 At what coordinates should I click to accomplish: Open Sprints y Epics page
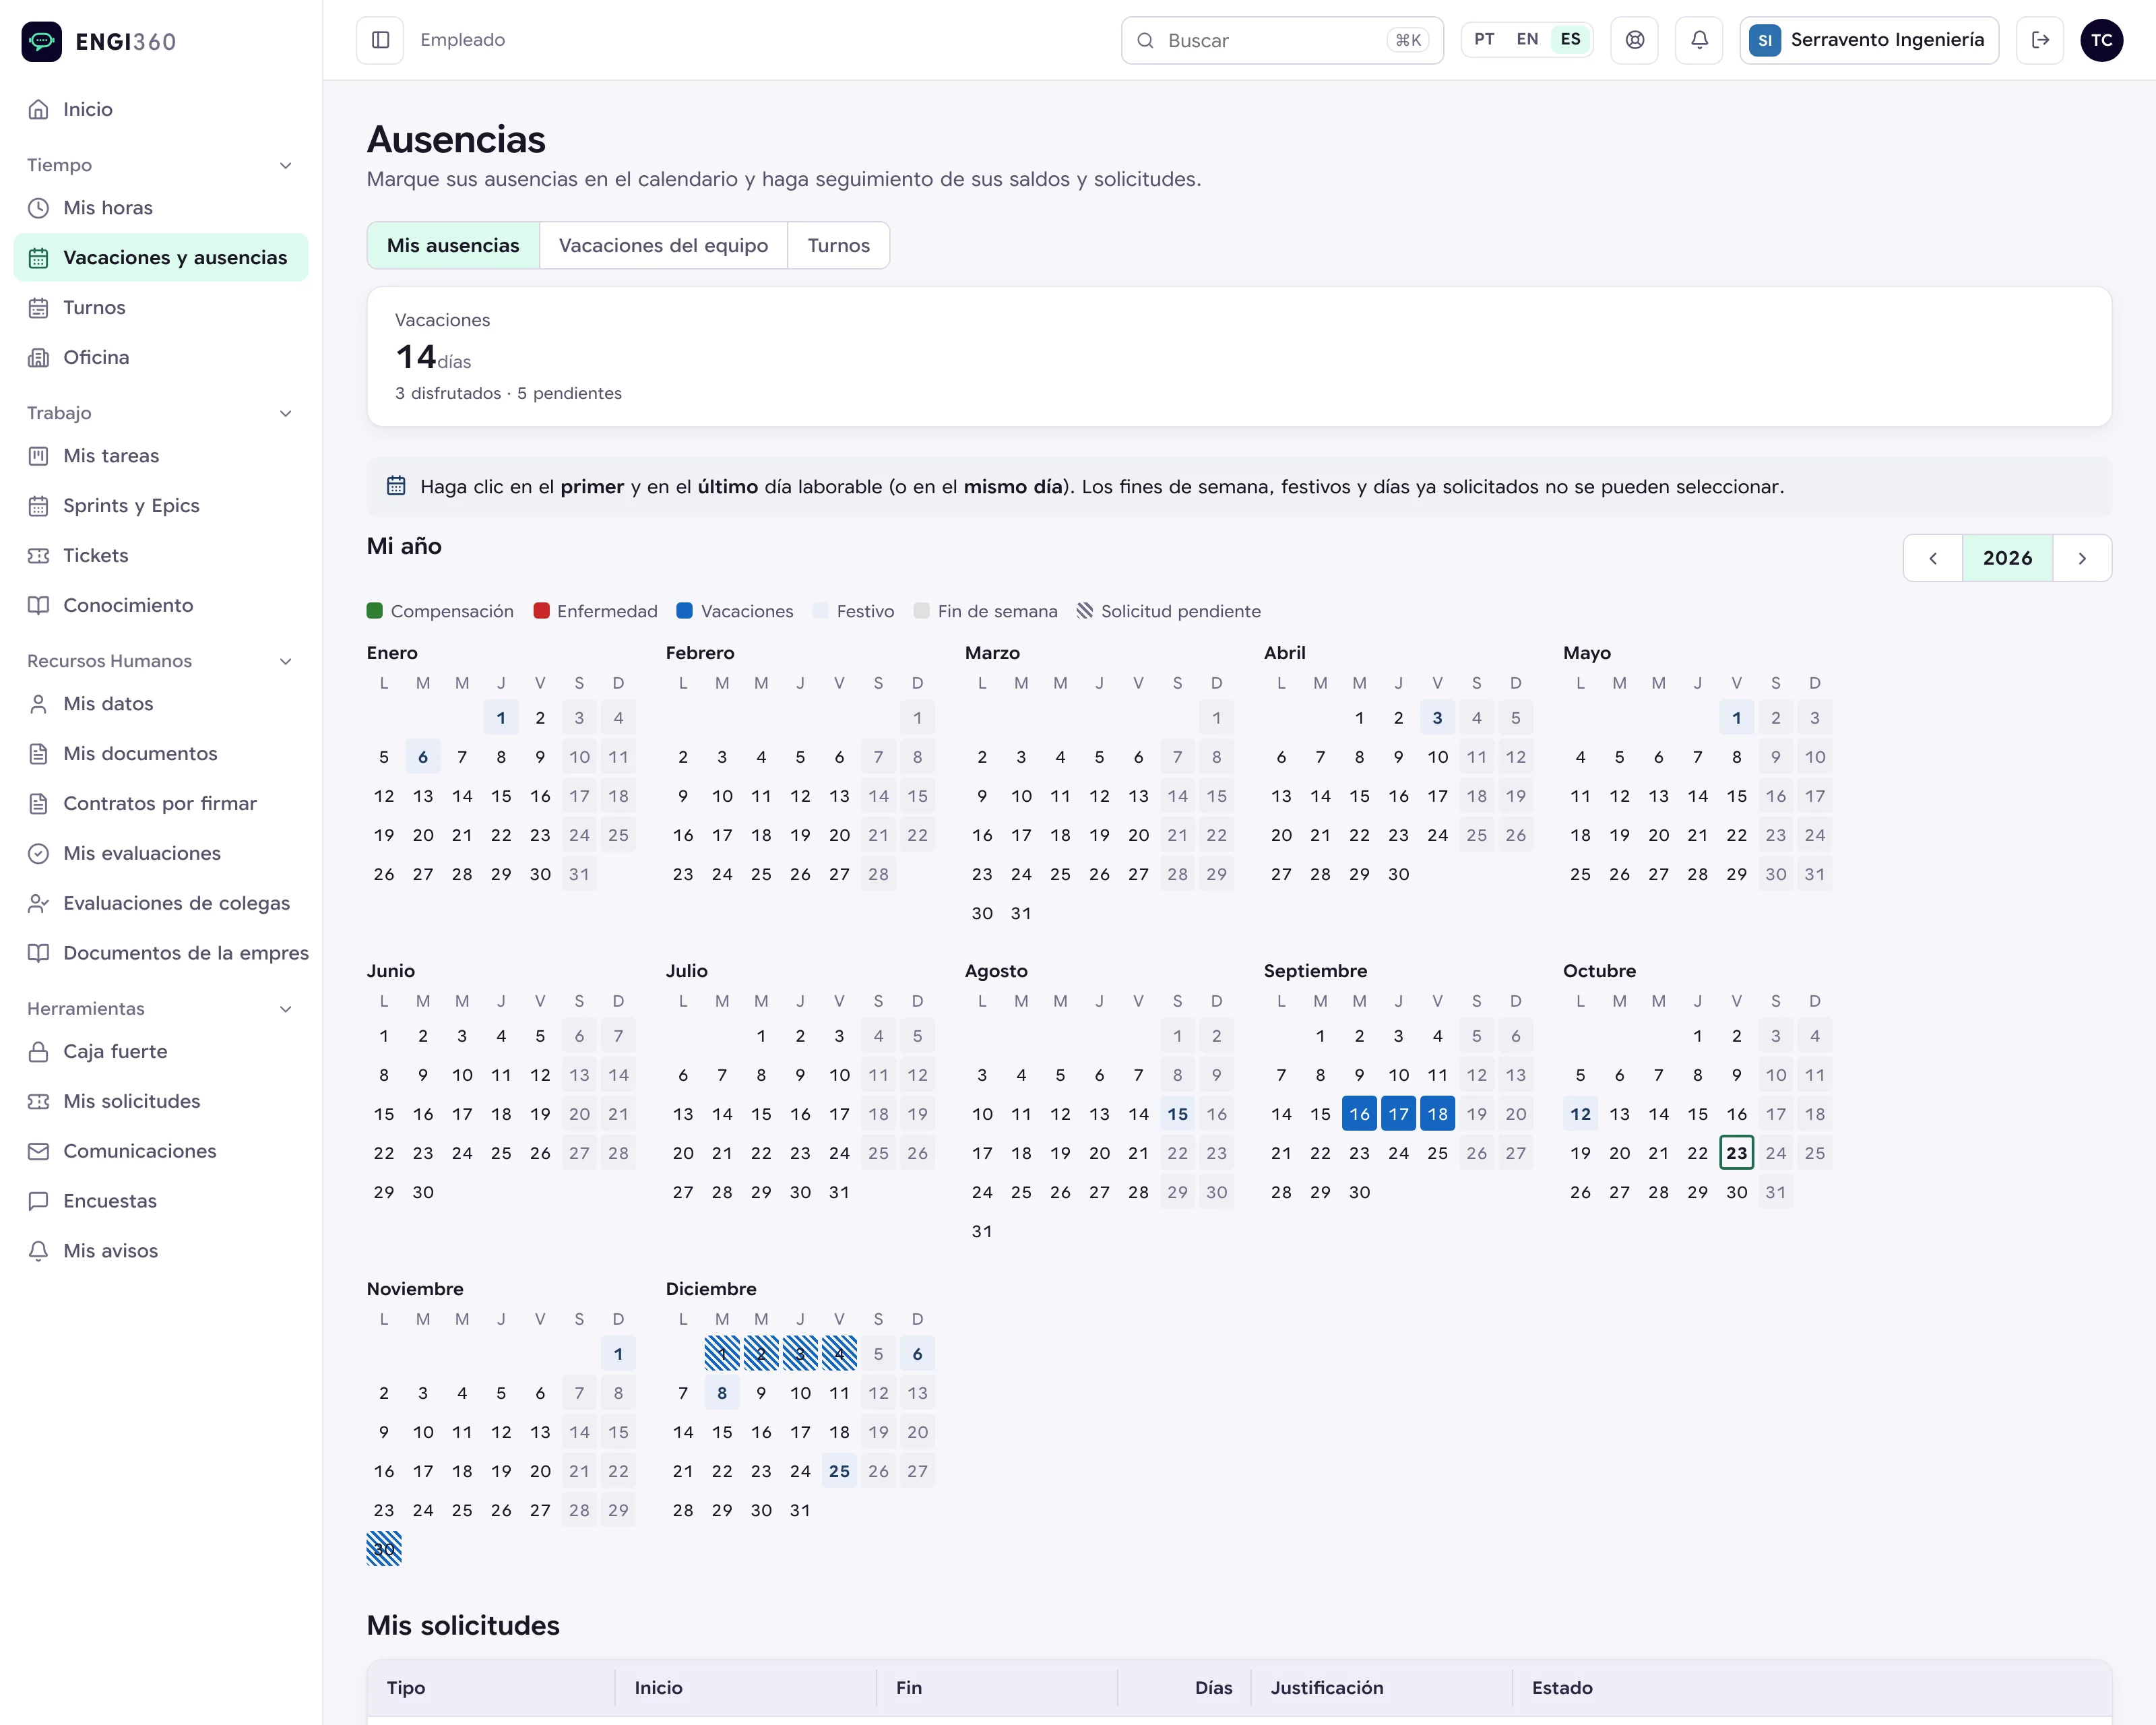coord(161,505)
